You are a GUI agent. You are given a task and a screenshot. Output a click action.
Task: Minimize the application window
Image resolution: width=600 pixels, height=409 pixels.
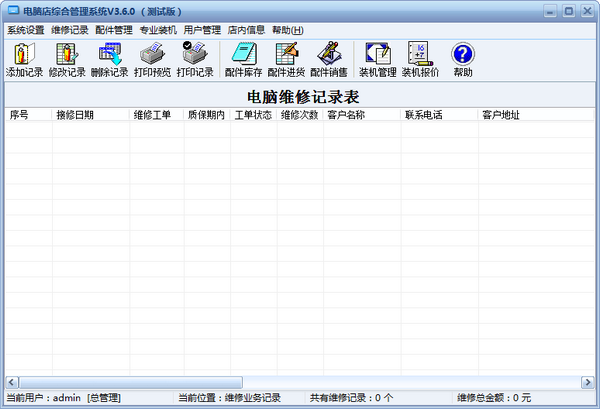point(550,11)
